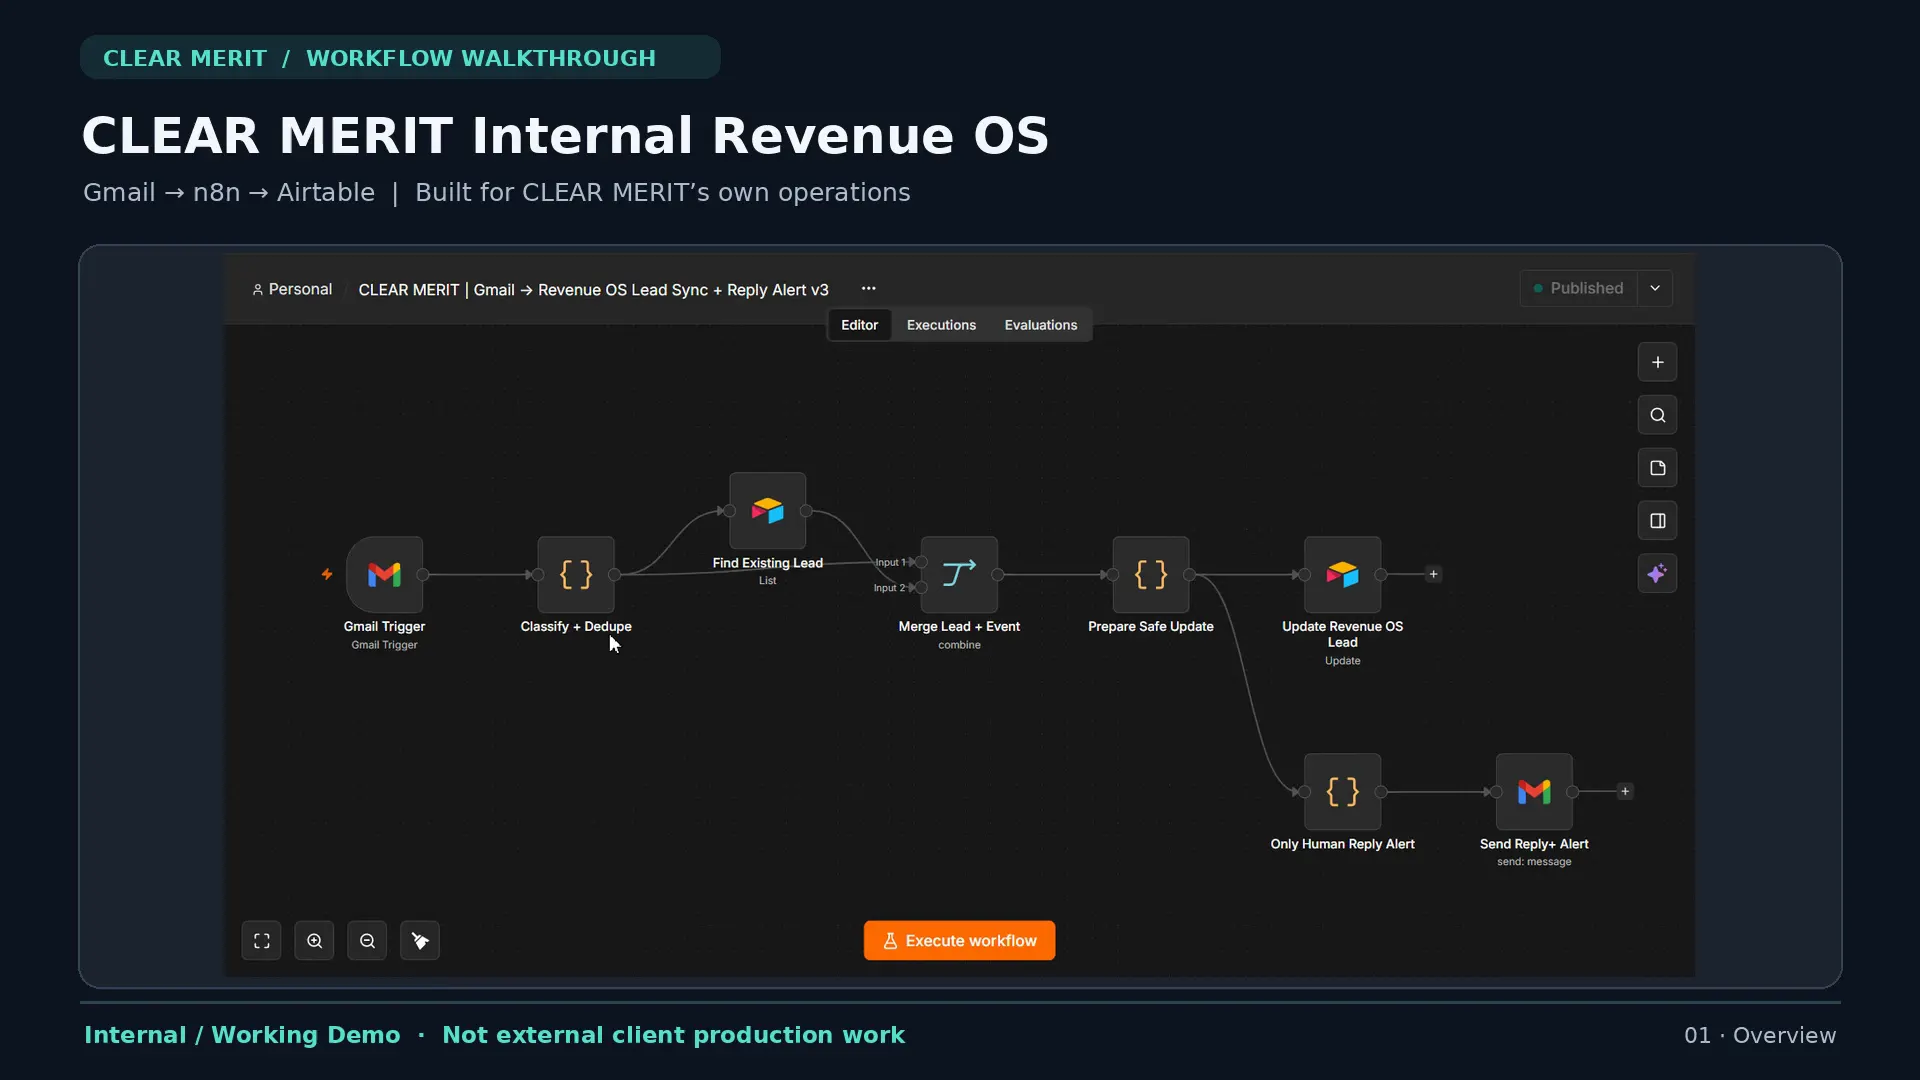Image resolution: width=1920 pixels, height=1080 pixels.
Task: Zoom in on the workflow canvas
Action: click(x=315, y=941)
